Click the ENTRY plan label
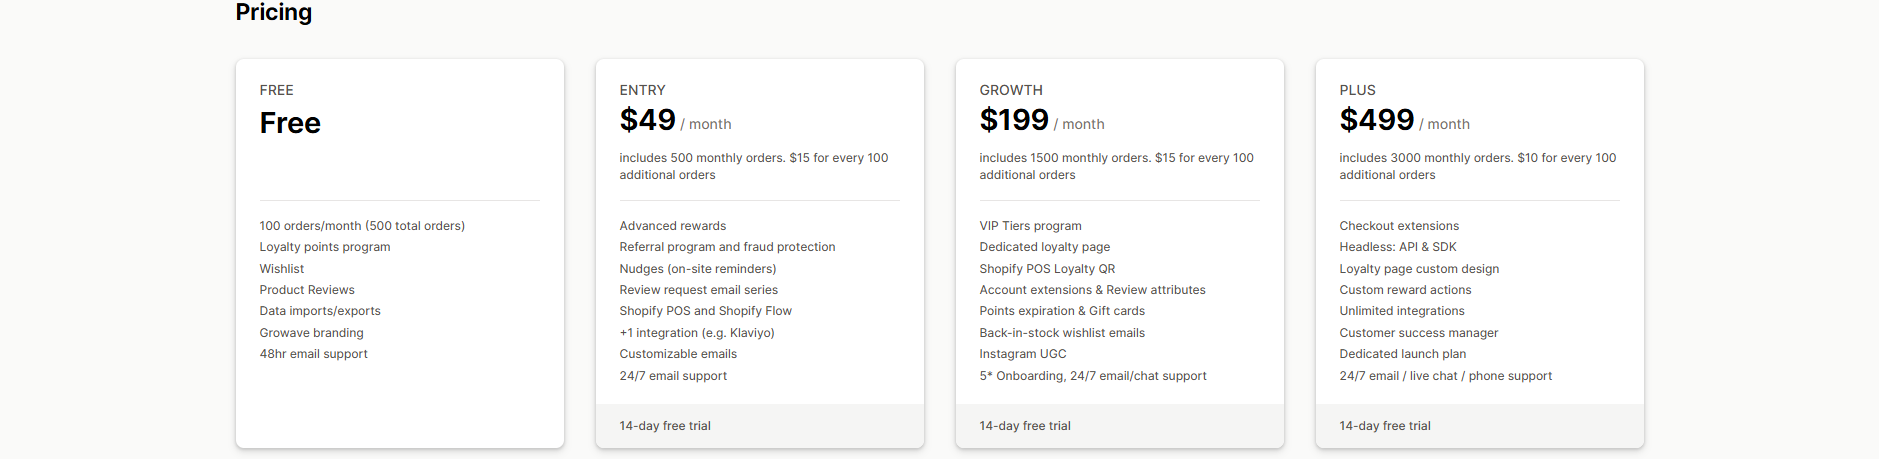Screen dimensions: 1879x459 click(642, 90)
